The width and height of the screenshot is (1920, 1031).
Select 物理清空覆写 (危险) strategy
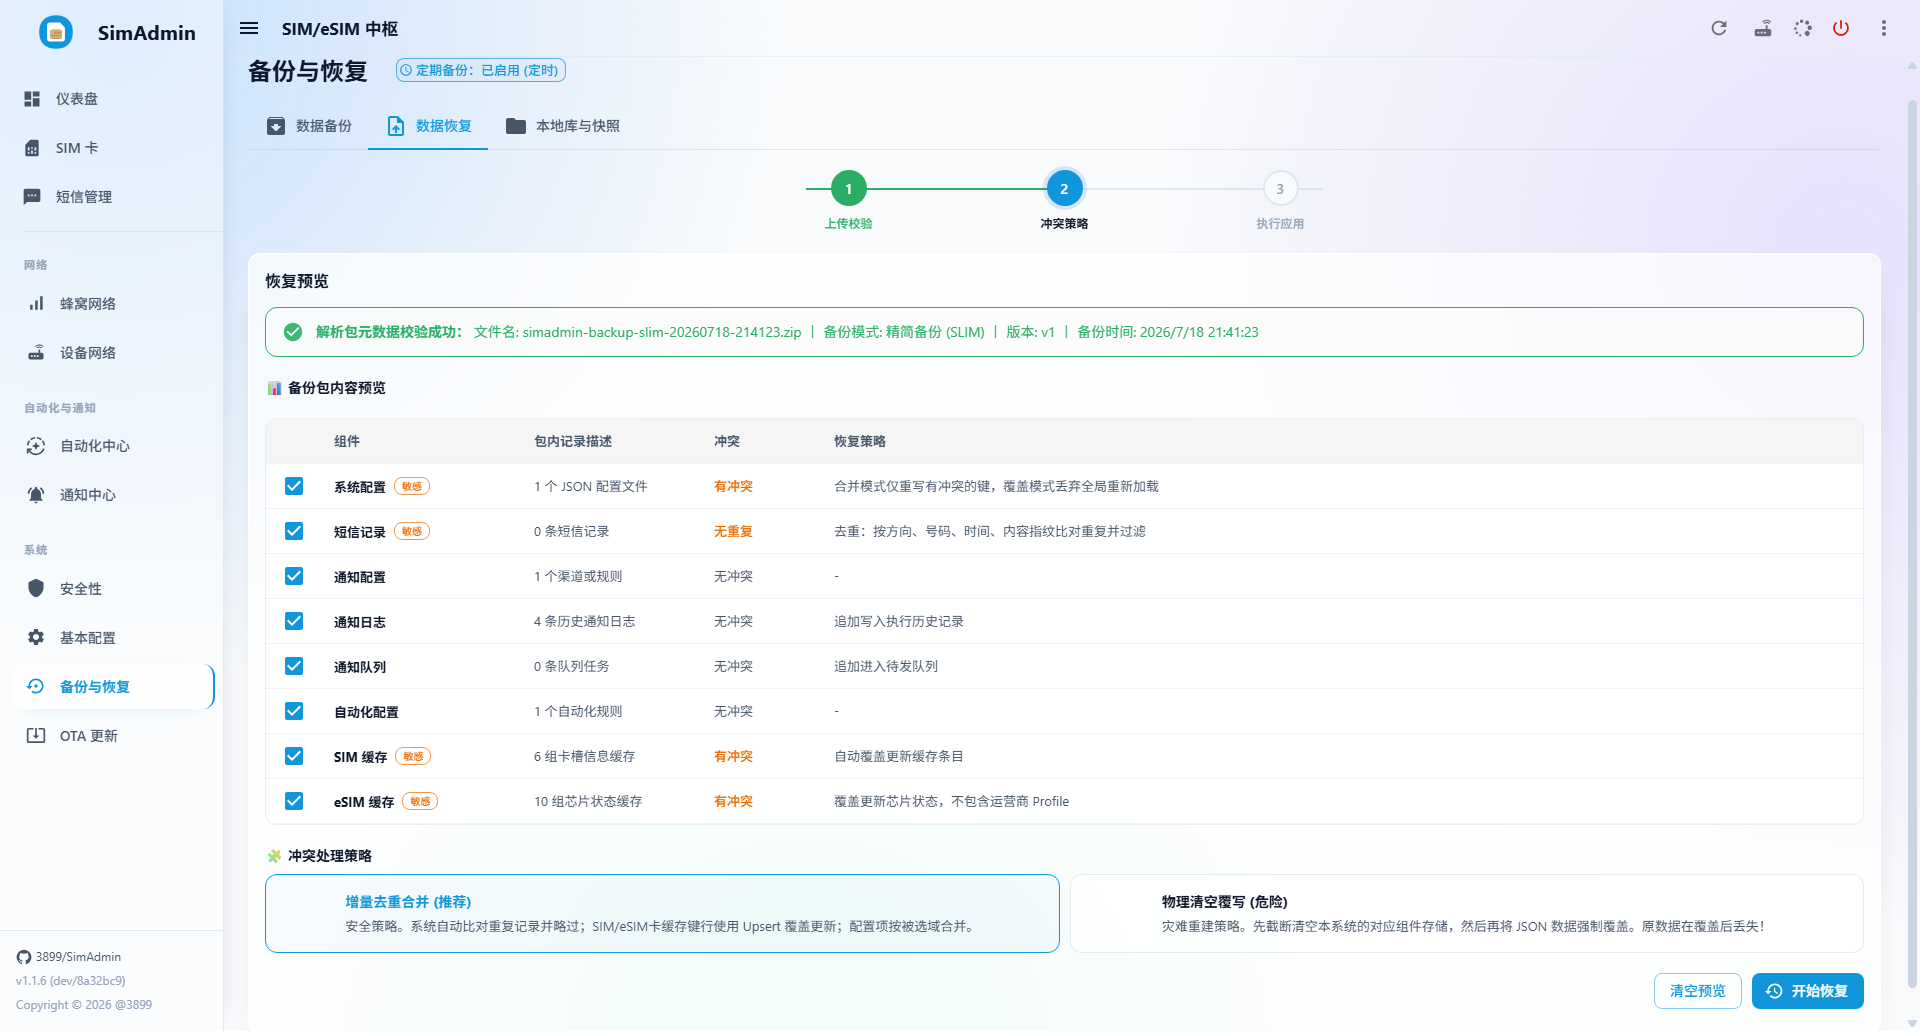(1467, 914)
